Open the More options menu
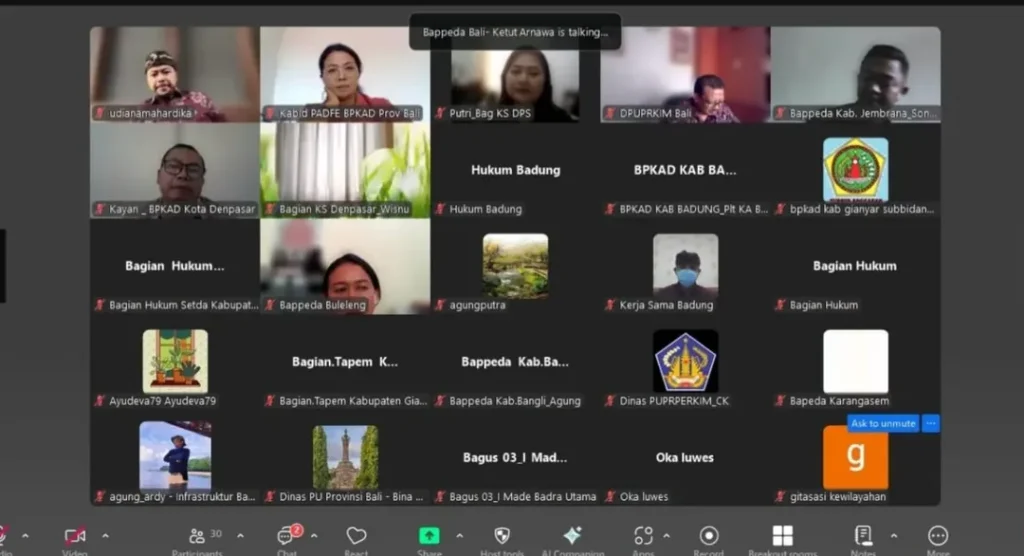Viewport: 1024px width, 556px height. 937,537
